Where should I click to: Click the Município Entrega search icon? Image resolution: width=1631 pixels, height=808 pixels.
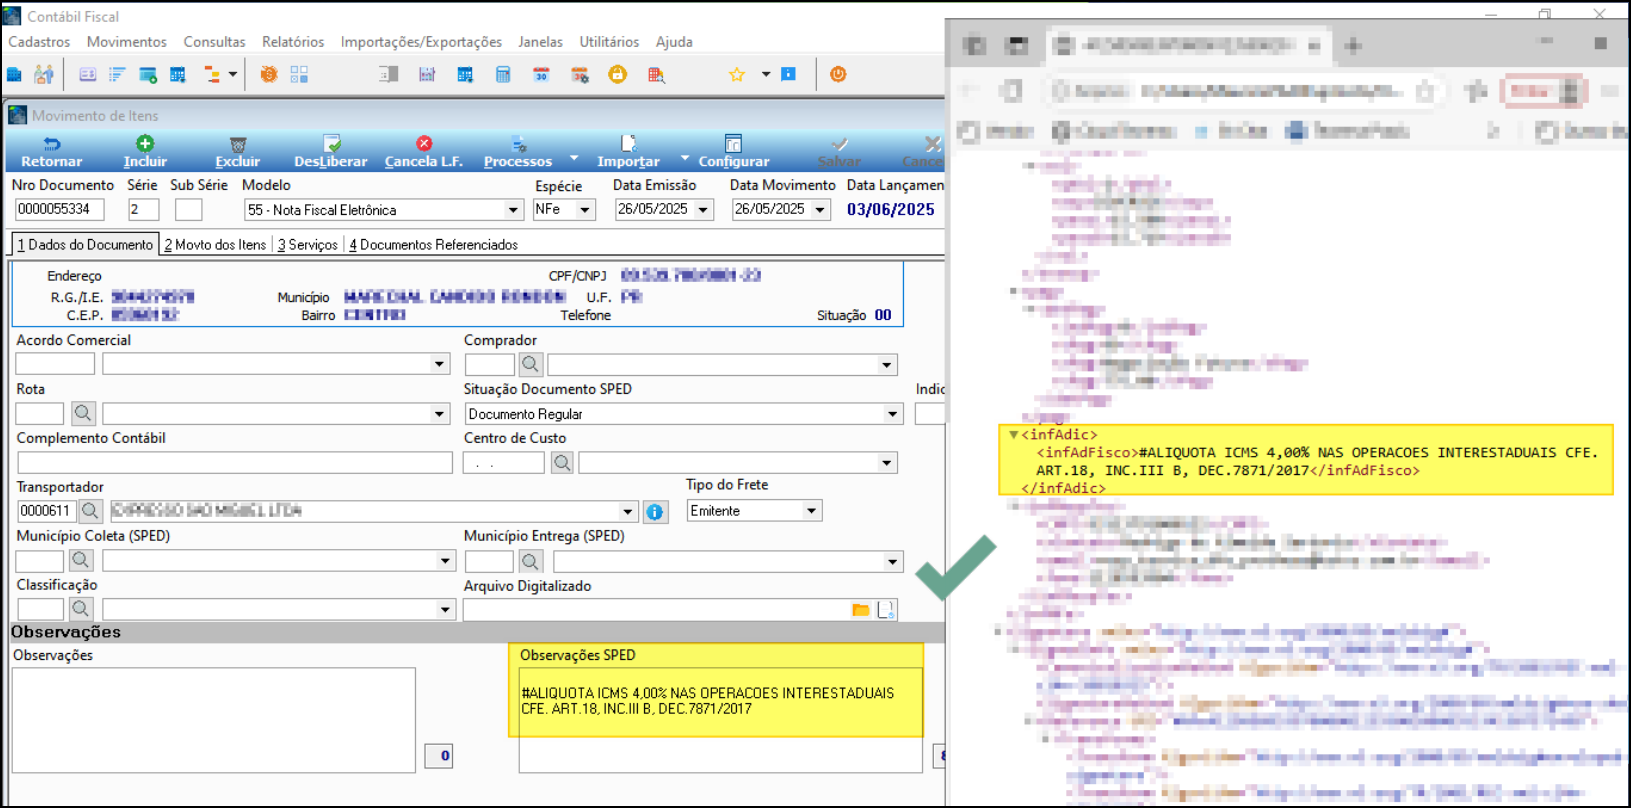(530, 562)
